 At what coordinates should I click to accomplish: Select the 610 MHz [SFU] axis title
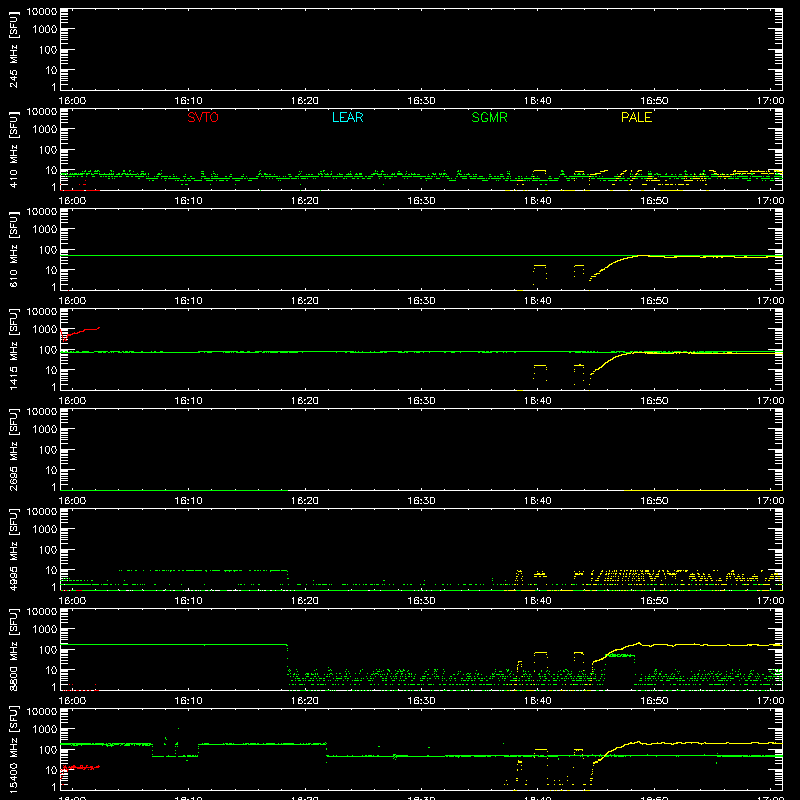click(x=13, y=249)
